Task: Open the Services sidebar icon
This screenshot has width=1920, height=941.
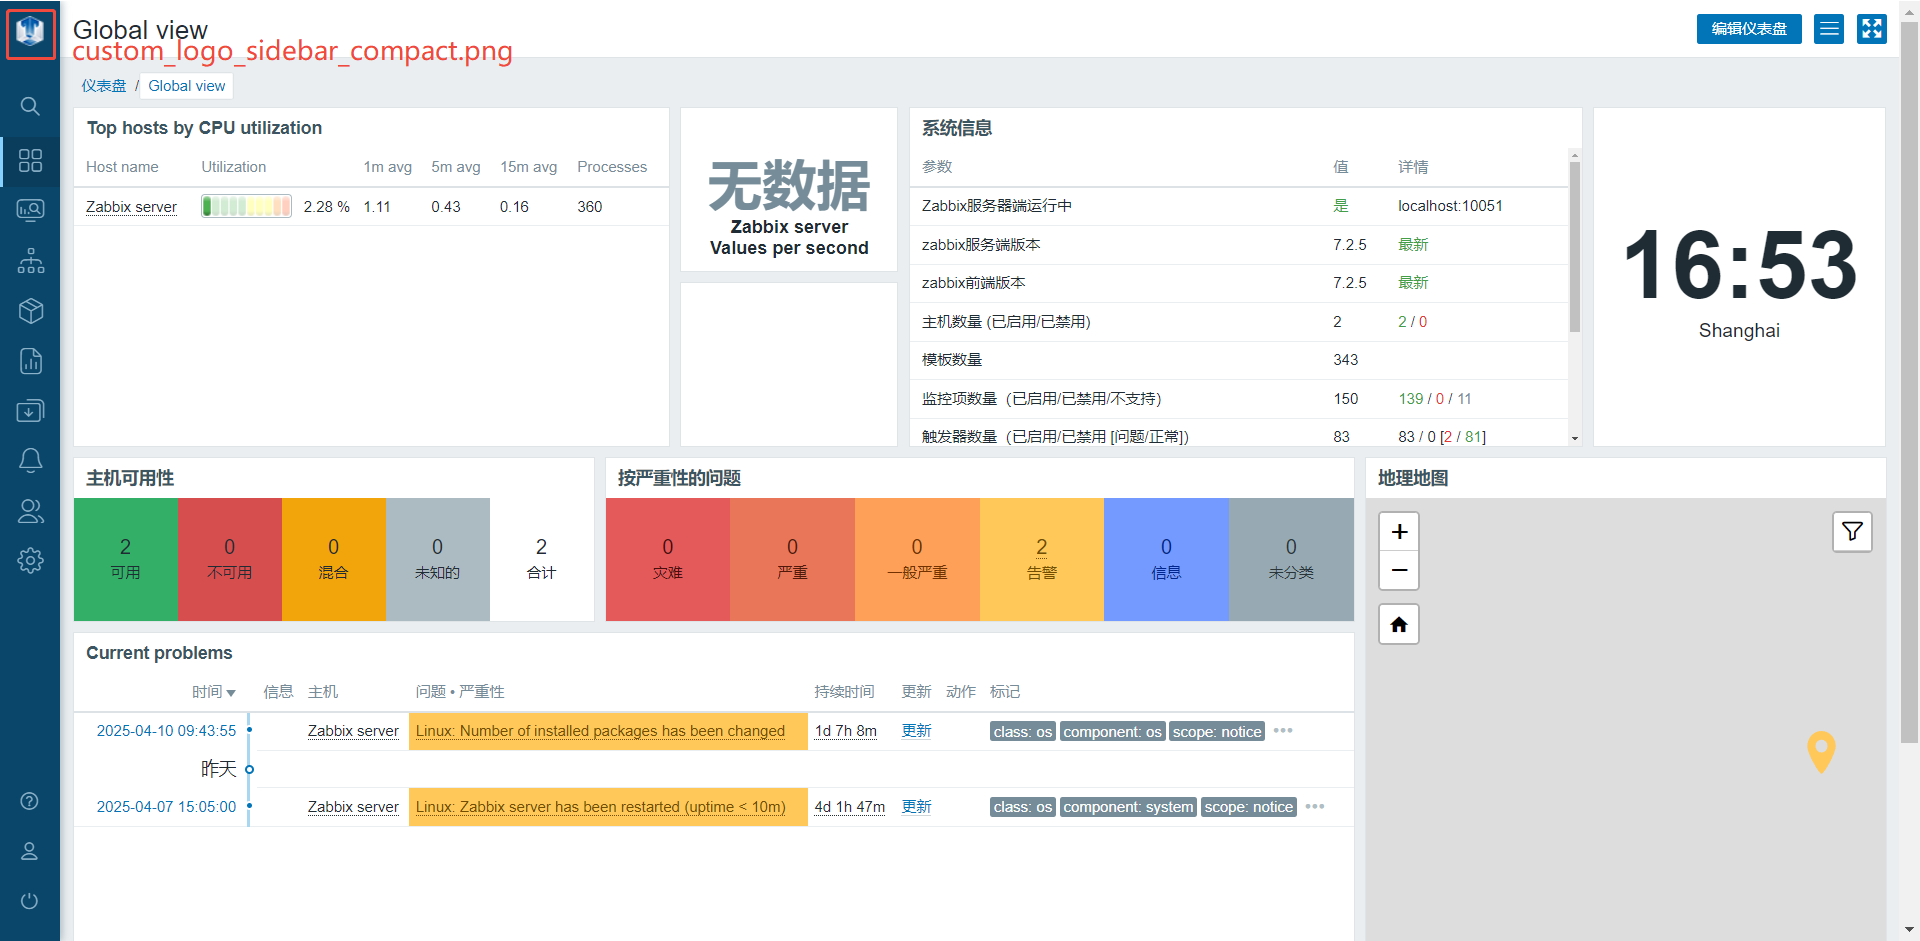Action: pyautogui.click(x=30, y=260)
